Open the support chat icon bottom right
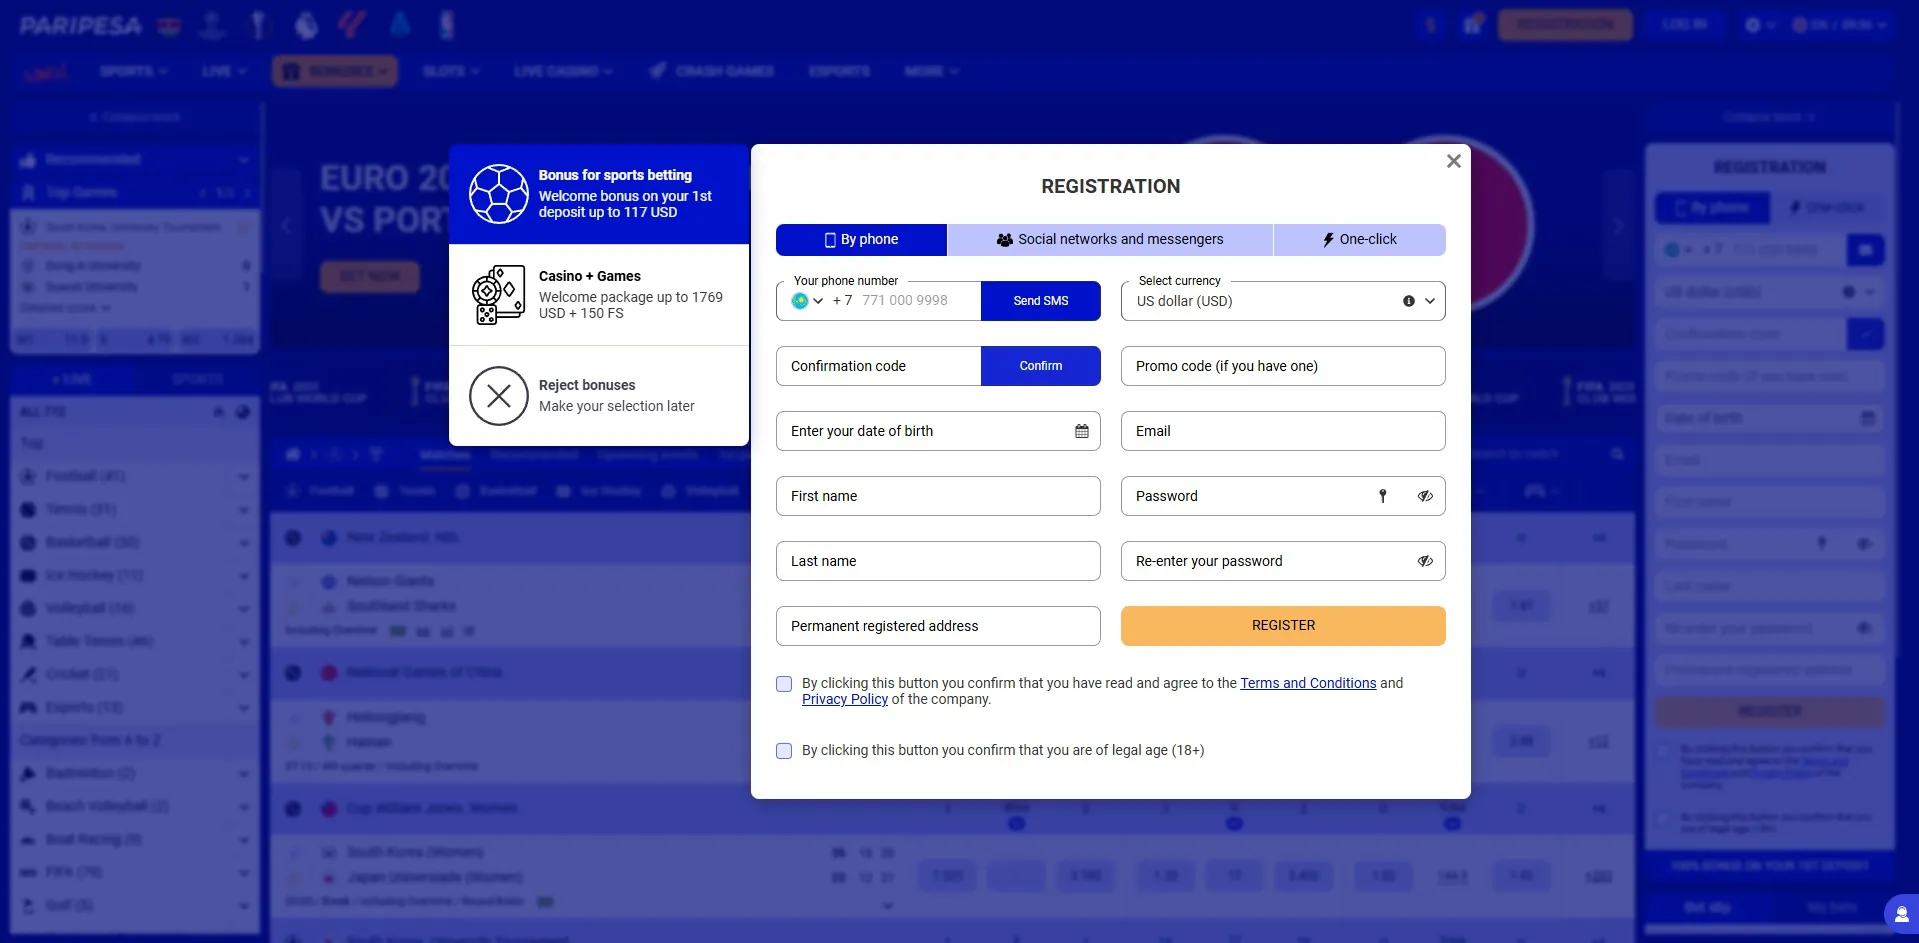1919x943 pixels. [1899, 913]
